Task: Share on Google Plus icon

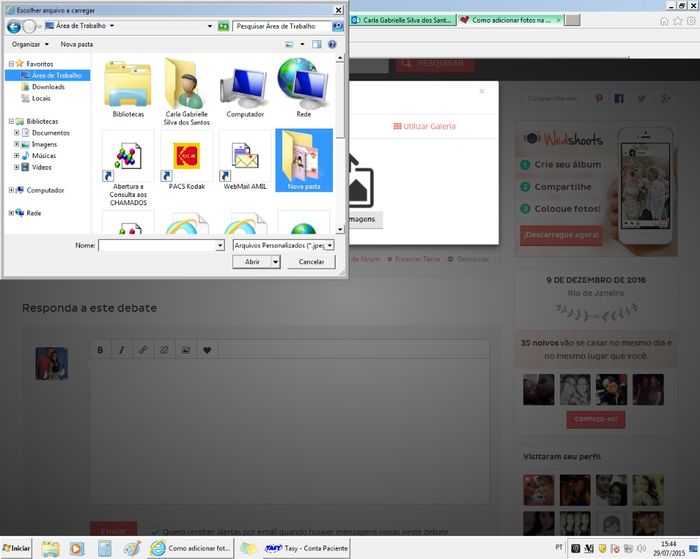Action: pos(665,99)
